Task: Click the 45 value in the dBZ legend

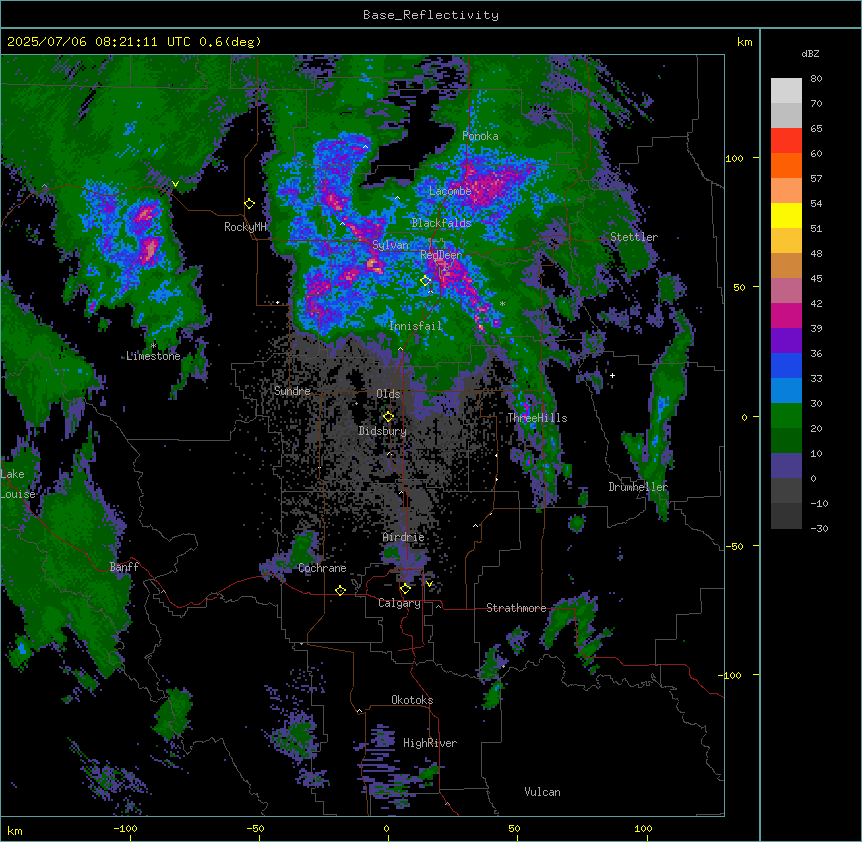Action: 816,279
